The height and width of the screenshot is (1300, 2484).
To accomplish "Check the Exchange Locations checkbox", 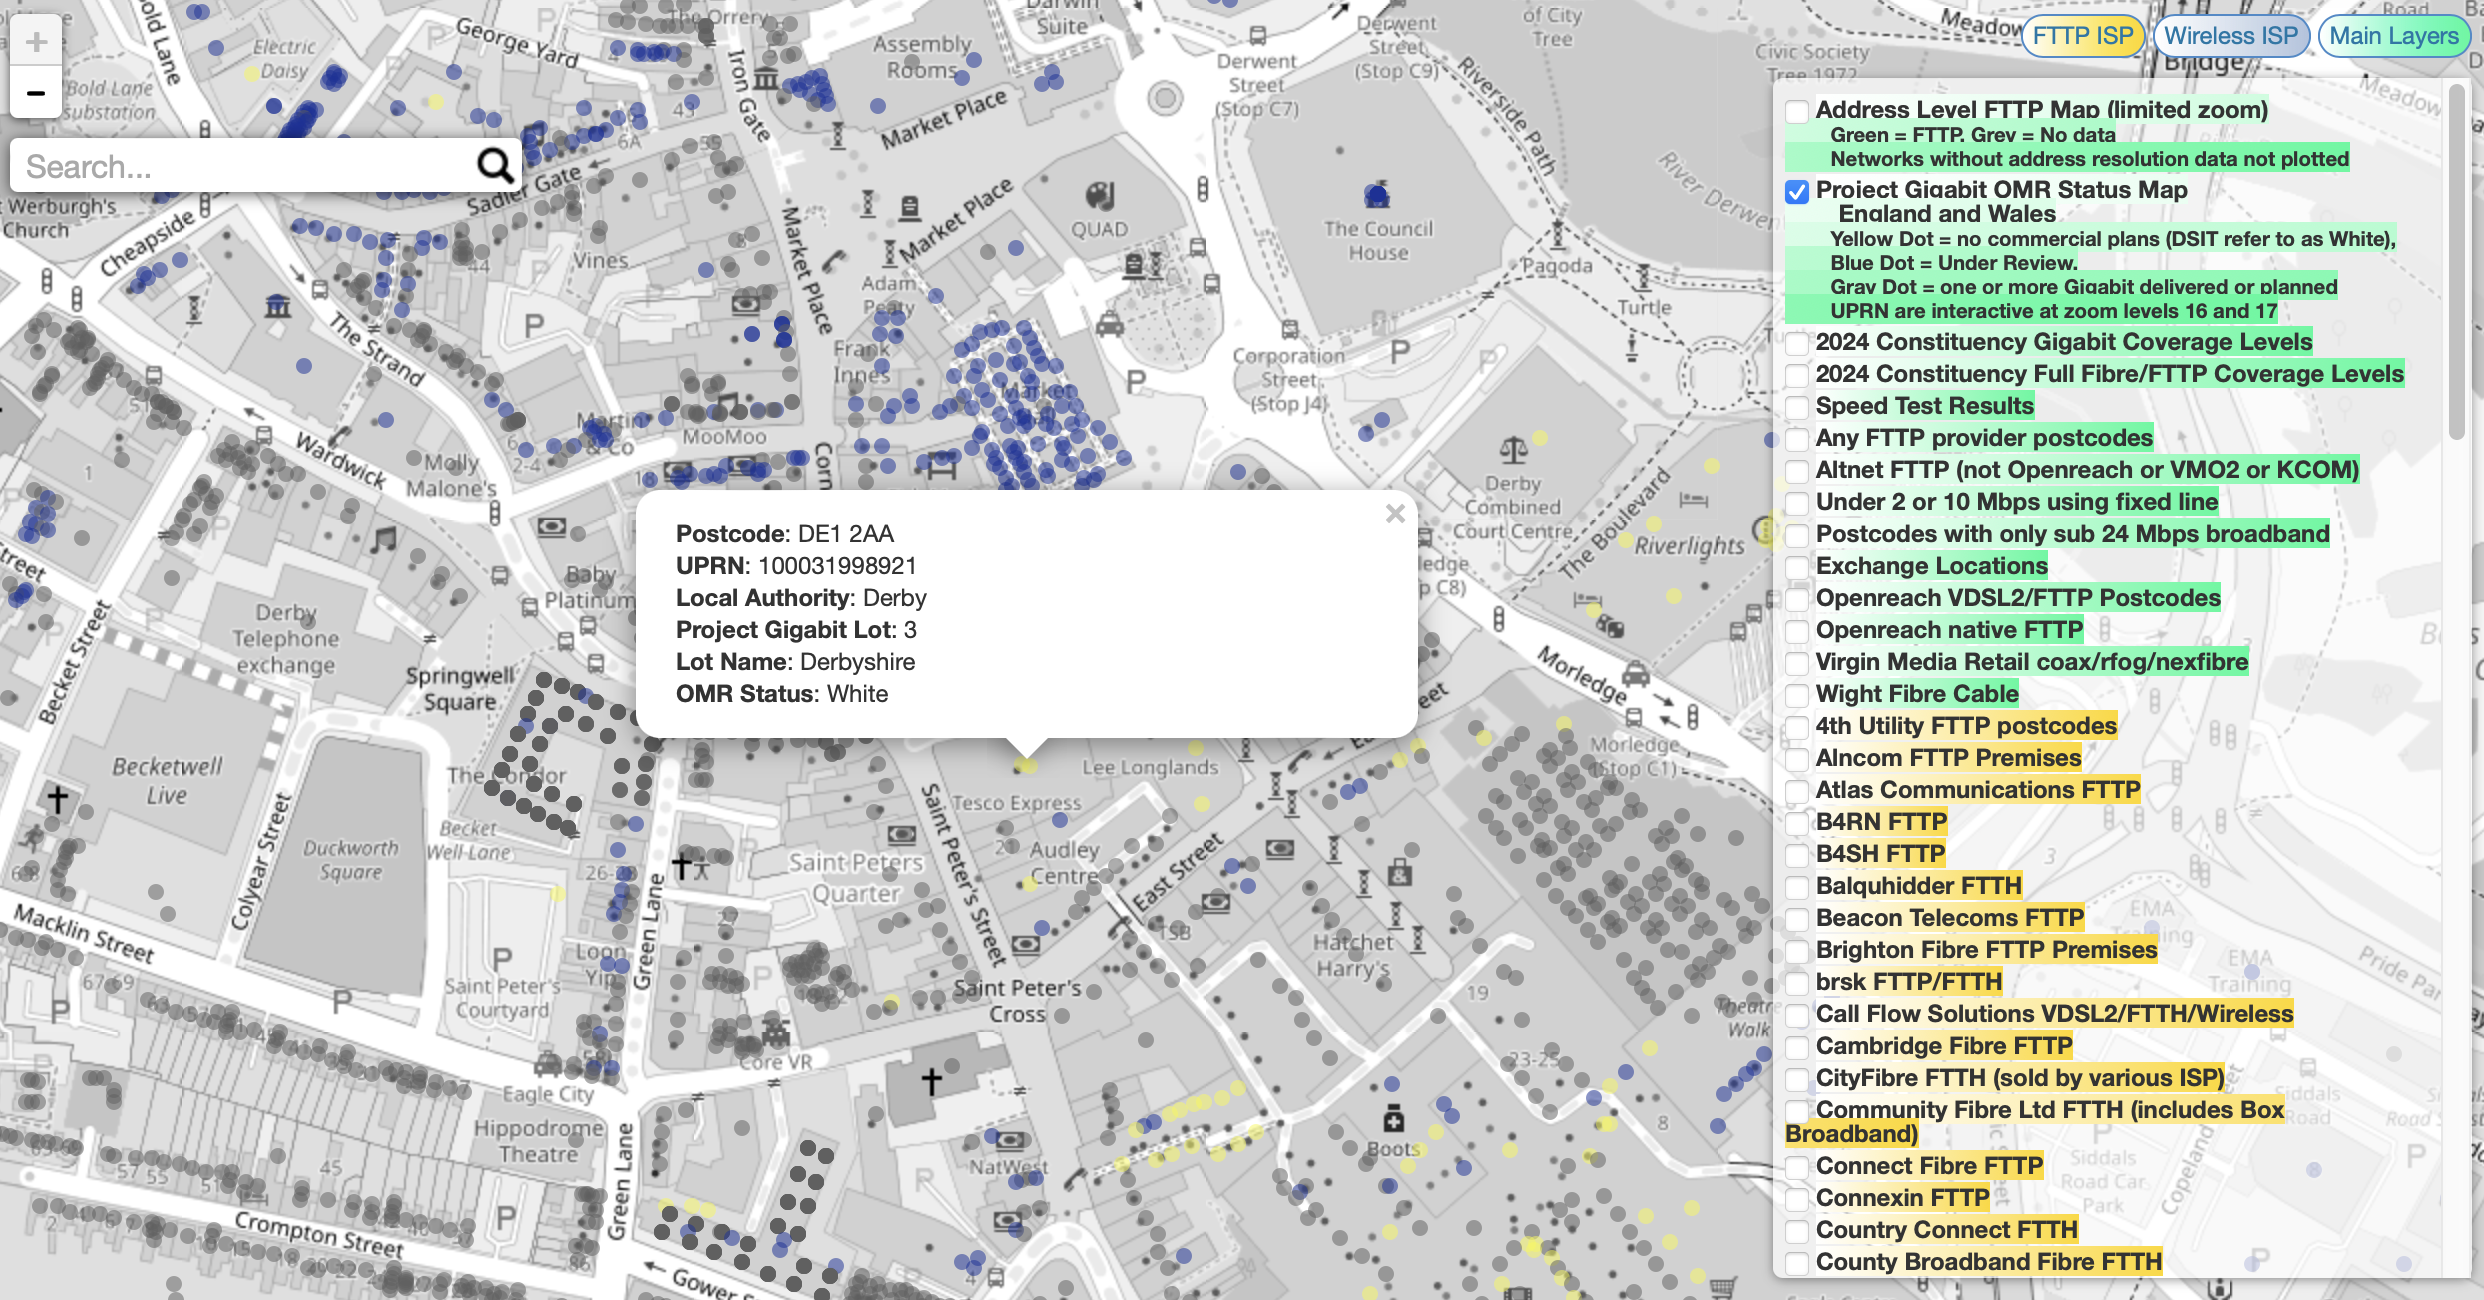I will click(x=1797, y=568).
